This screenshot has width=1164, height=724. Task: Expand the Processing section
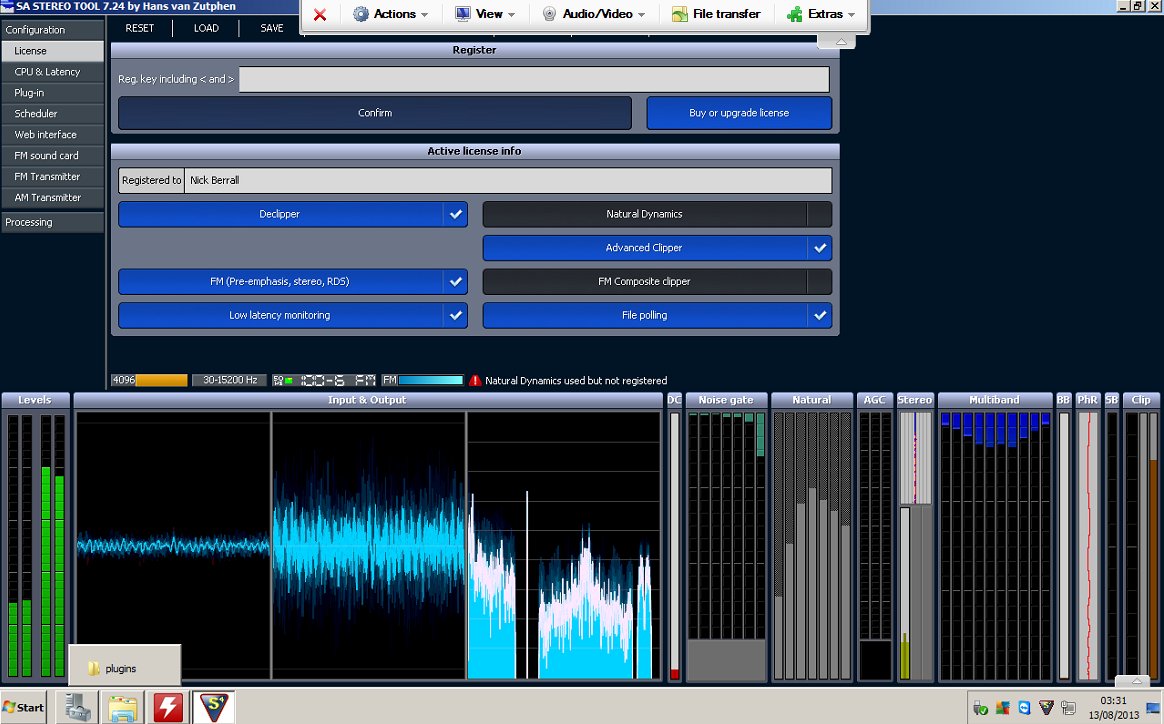click(53, 222)
